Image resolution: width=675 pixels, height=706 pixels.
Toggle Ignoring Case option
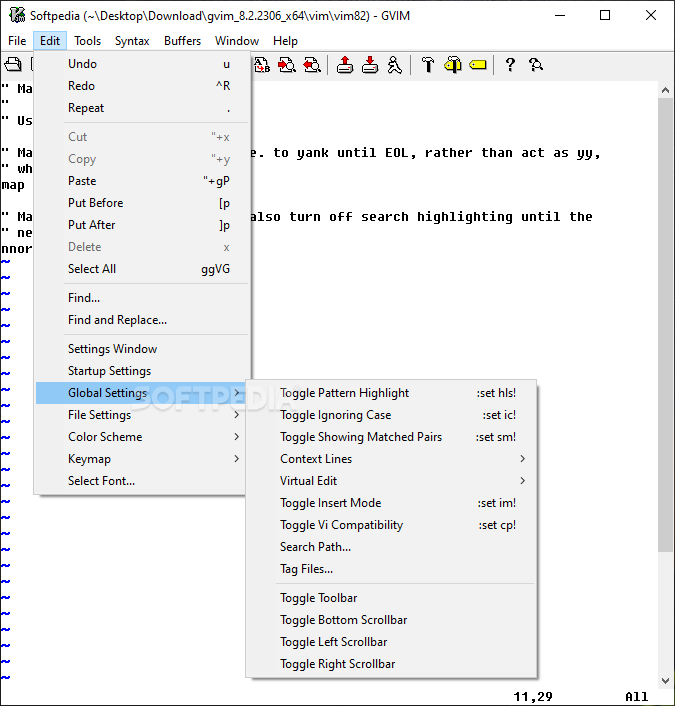click(391, 415)
